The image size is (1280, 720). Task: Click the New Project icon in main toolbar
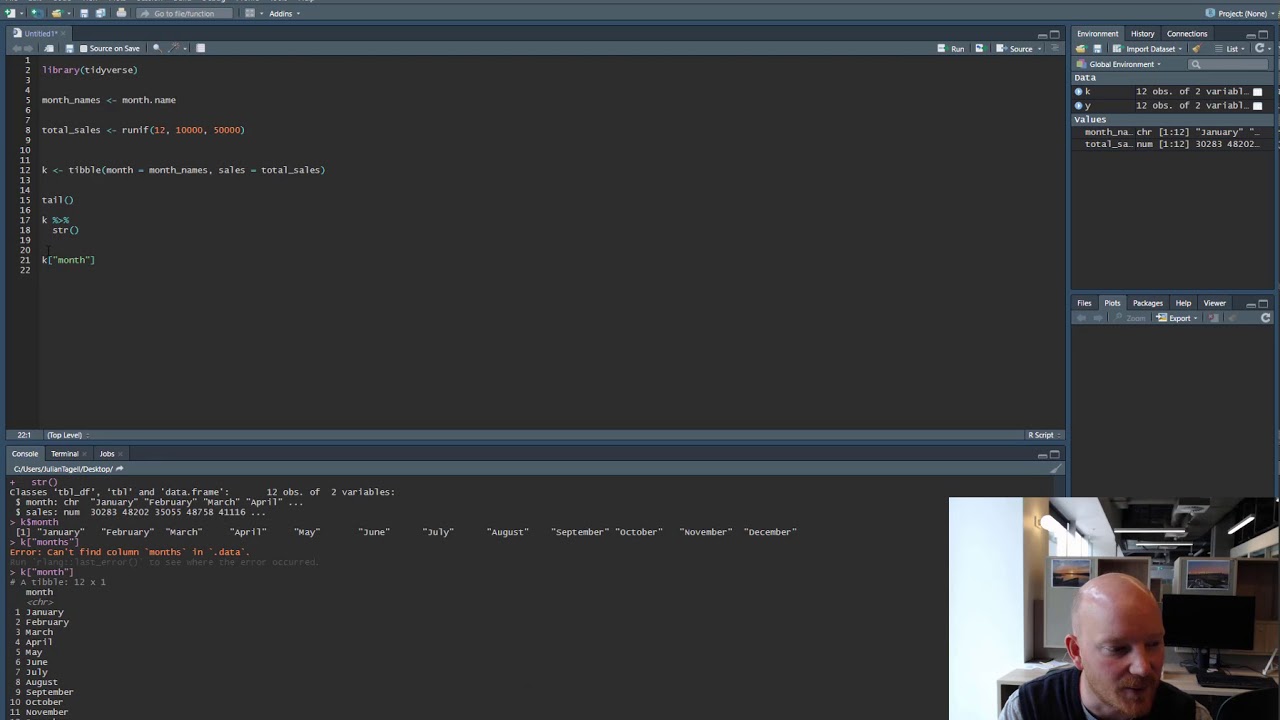pos(35,13)
